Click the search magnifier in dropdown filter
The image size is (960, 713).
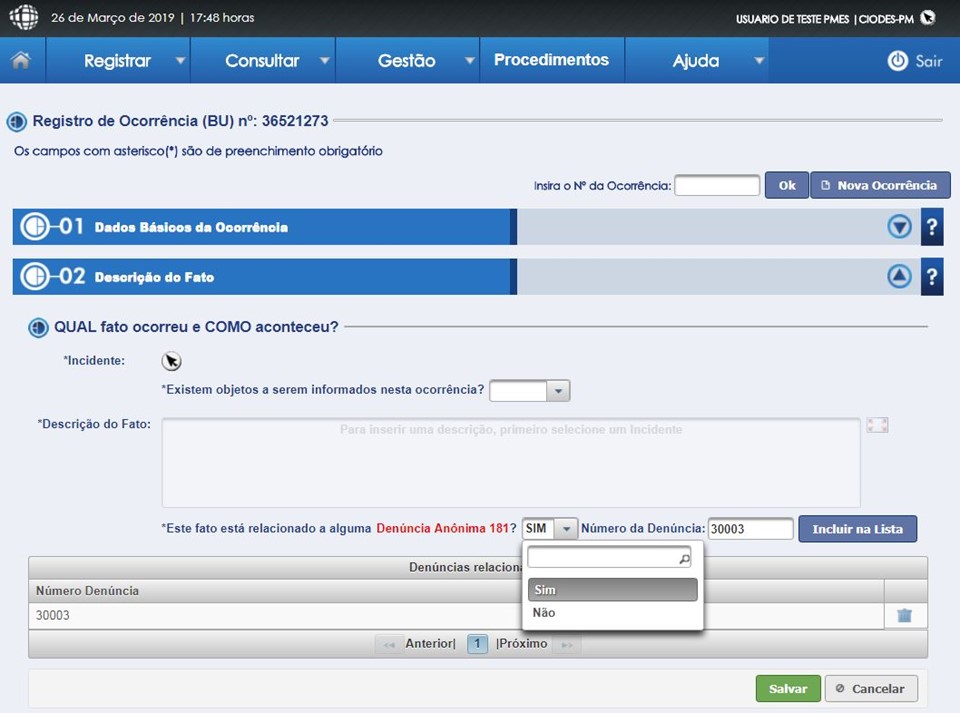[684, 558]
